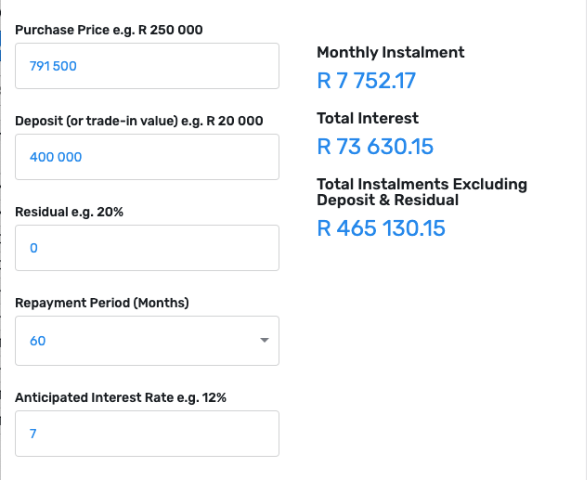
Task: Select the R 73 630.15 interest amount
Action: coord(375,146)
